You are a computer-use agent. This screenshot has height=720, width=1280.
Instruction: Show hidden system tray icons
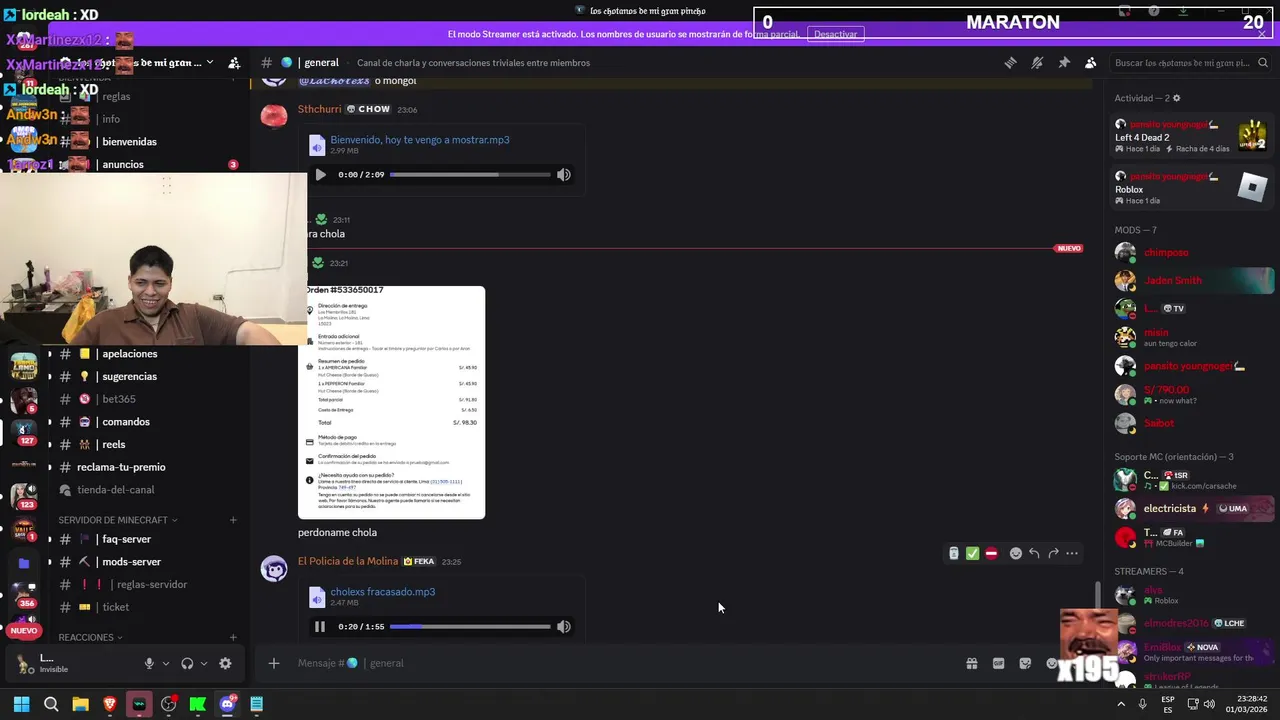coord(1120,704)
